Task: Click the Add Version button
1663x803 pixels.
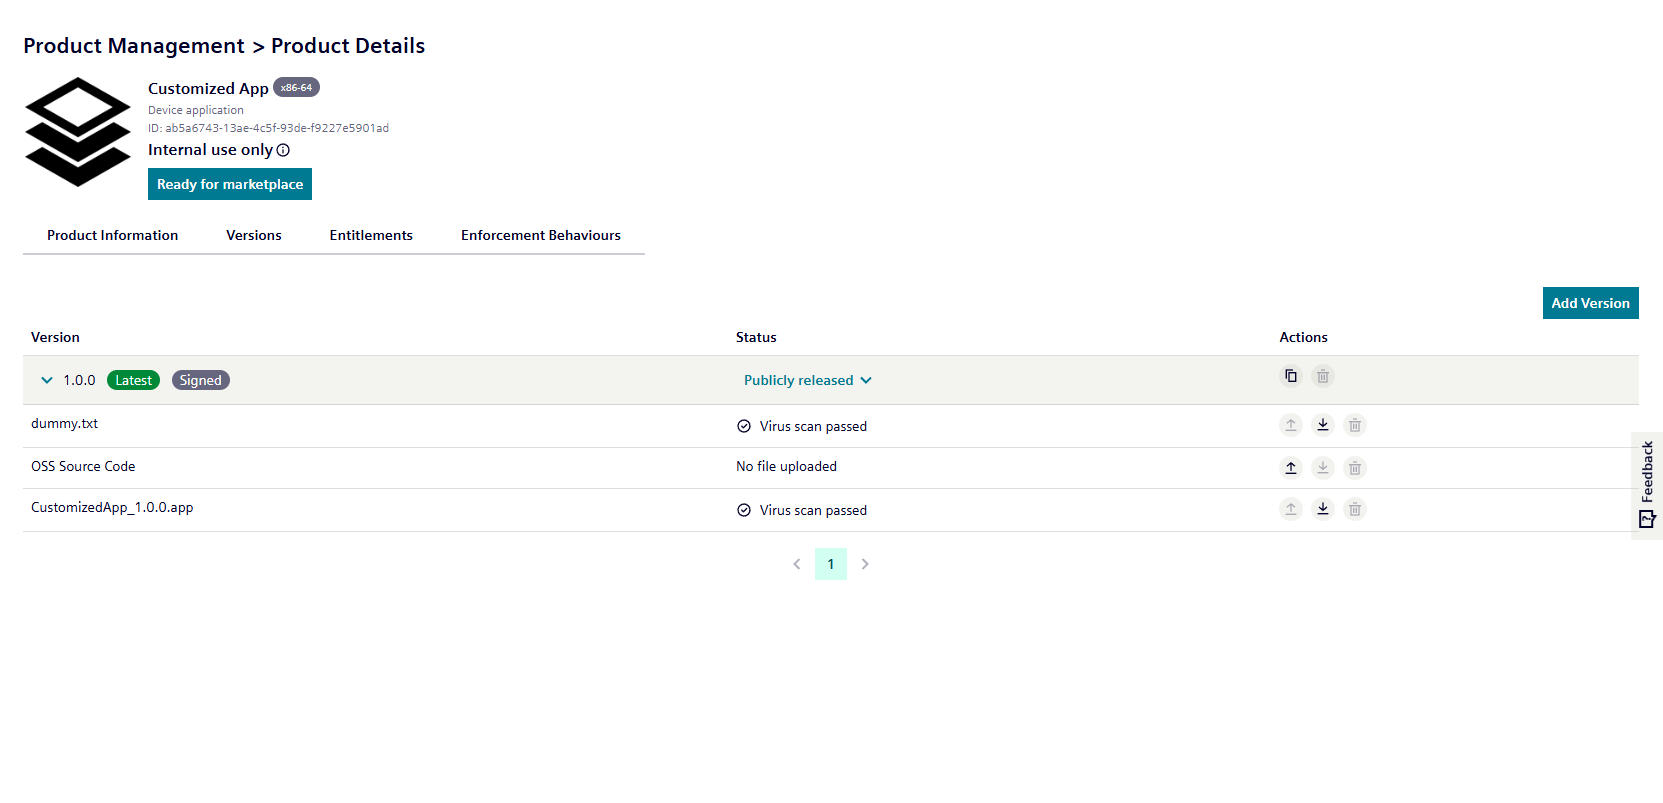Action: [1590, 303]
